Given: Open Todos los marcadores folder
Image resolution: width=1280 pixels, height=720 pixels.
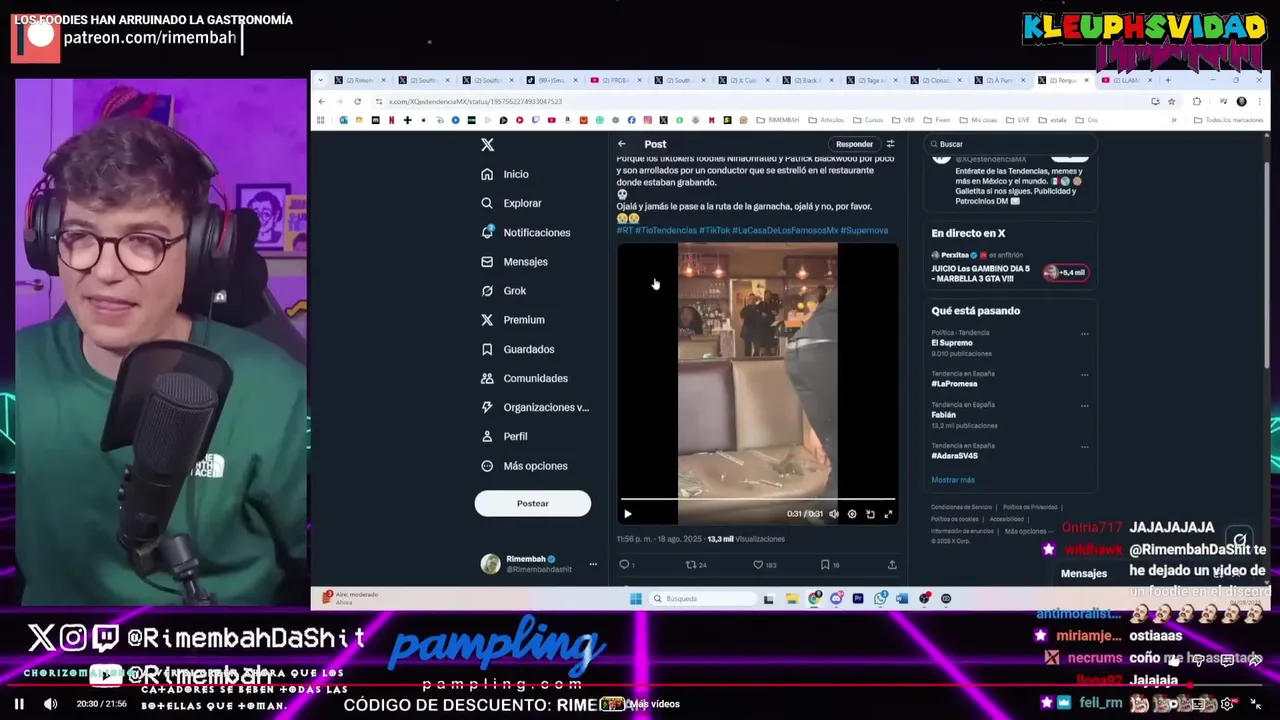Looking at the screenshot, I should click(1230, 120).
